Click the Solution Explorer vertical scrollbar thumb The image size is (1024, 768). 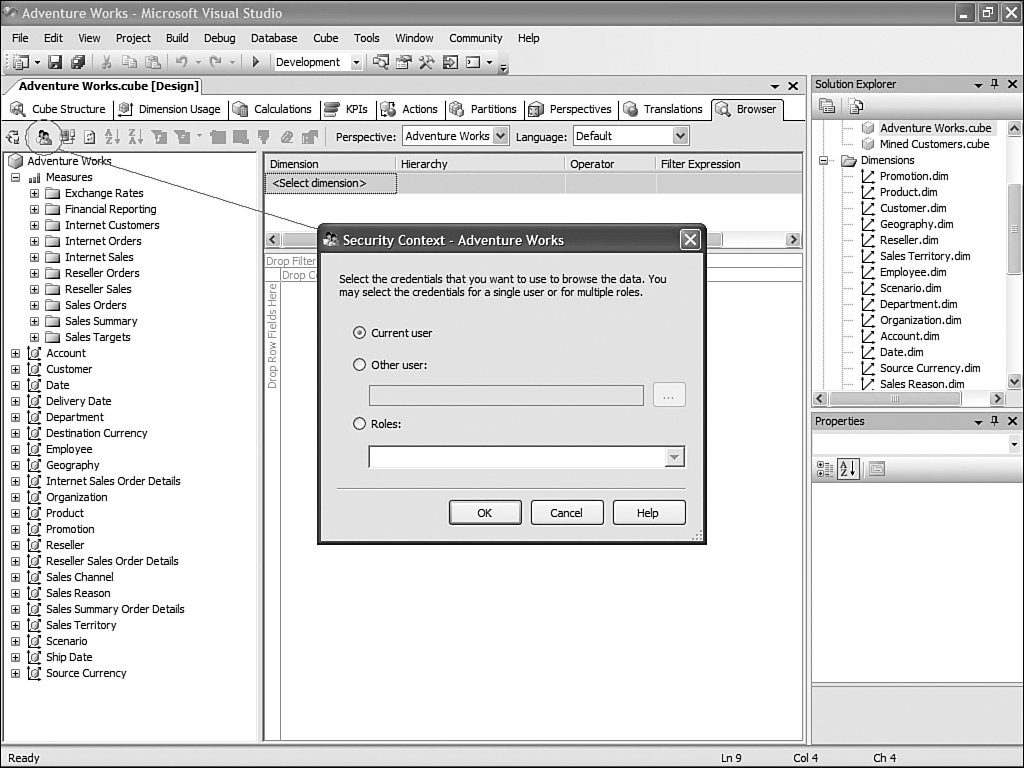click(x=1014, y=229)
